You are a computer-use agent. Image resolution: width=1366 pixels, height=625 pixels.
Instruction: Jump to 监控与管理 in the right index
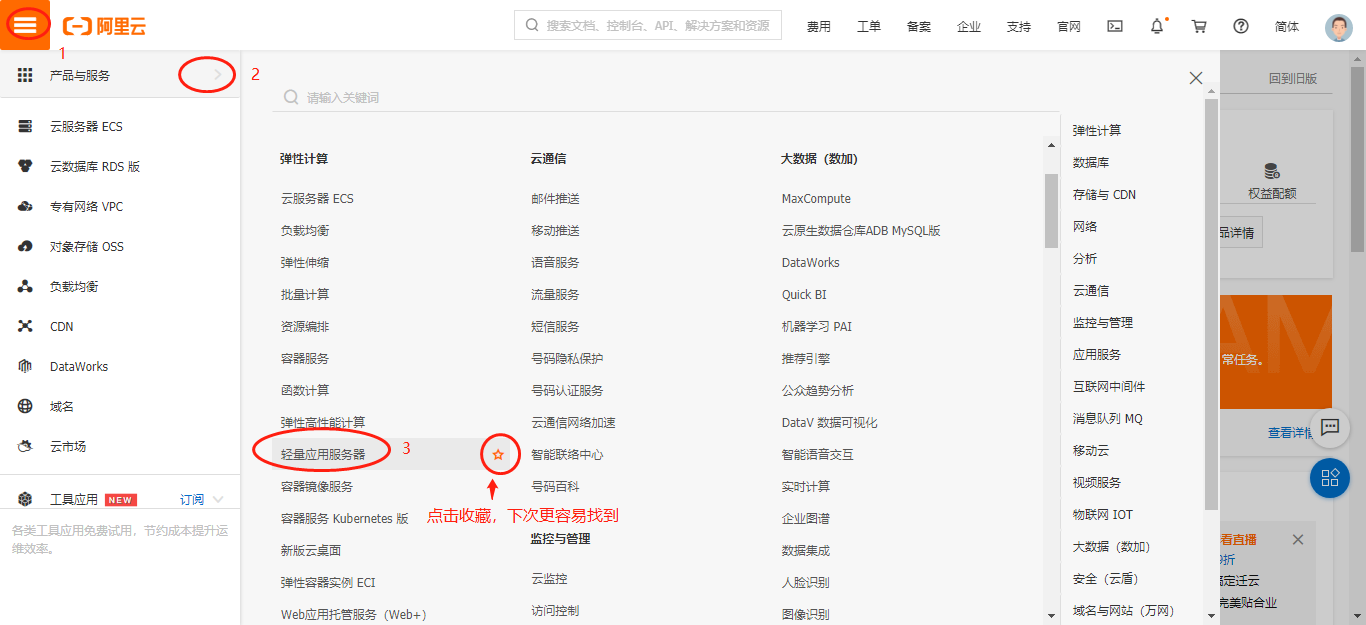(1103, 323)
